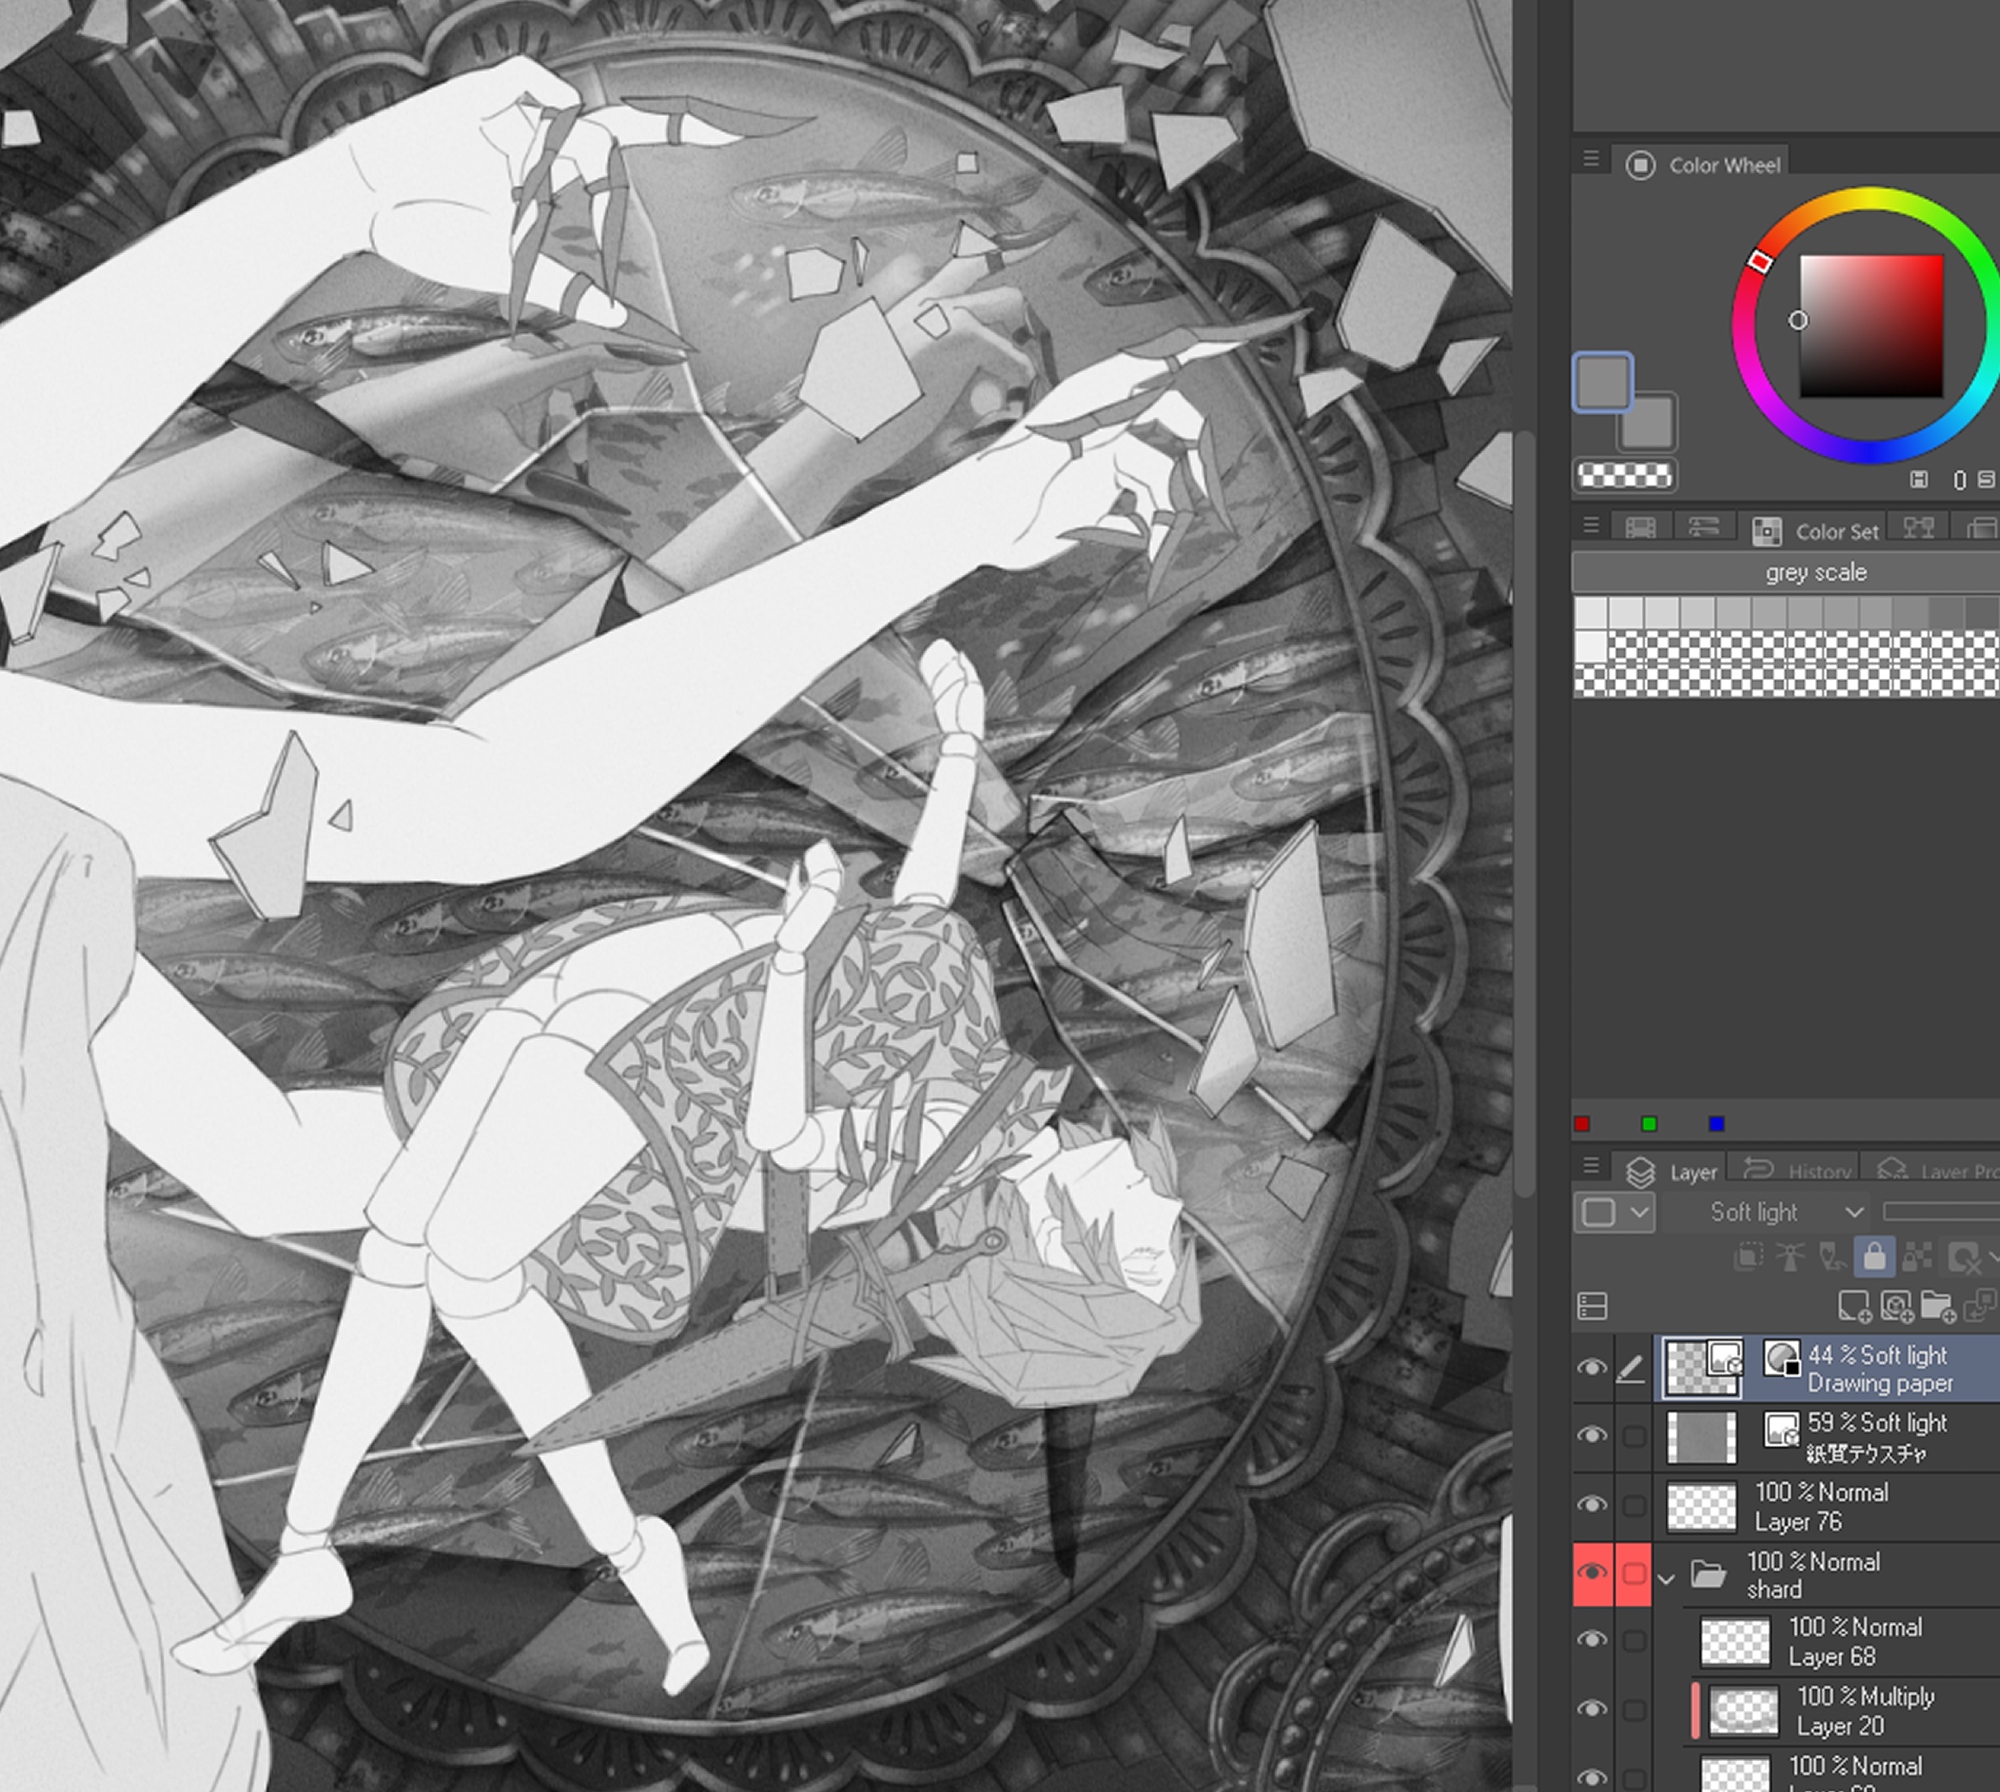Click the grey scale color set button

click(1815, 572)
